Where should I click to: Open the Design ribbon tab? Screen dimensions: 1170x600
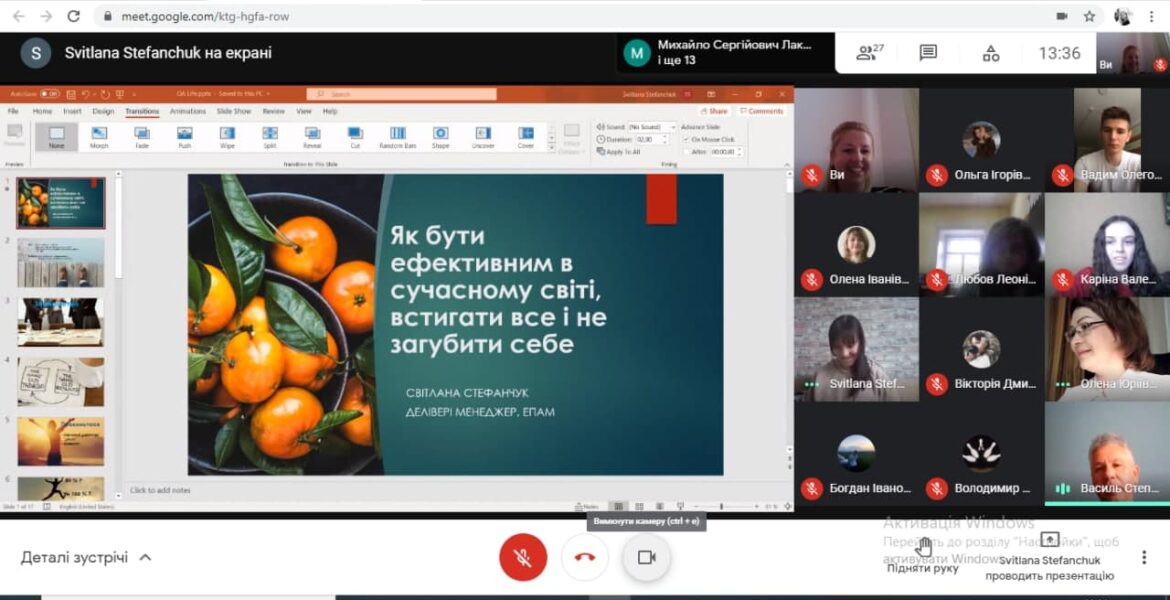[x=103, y=111]
